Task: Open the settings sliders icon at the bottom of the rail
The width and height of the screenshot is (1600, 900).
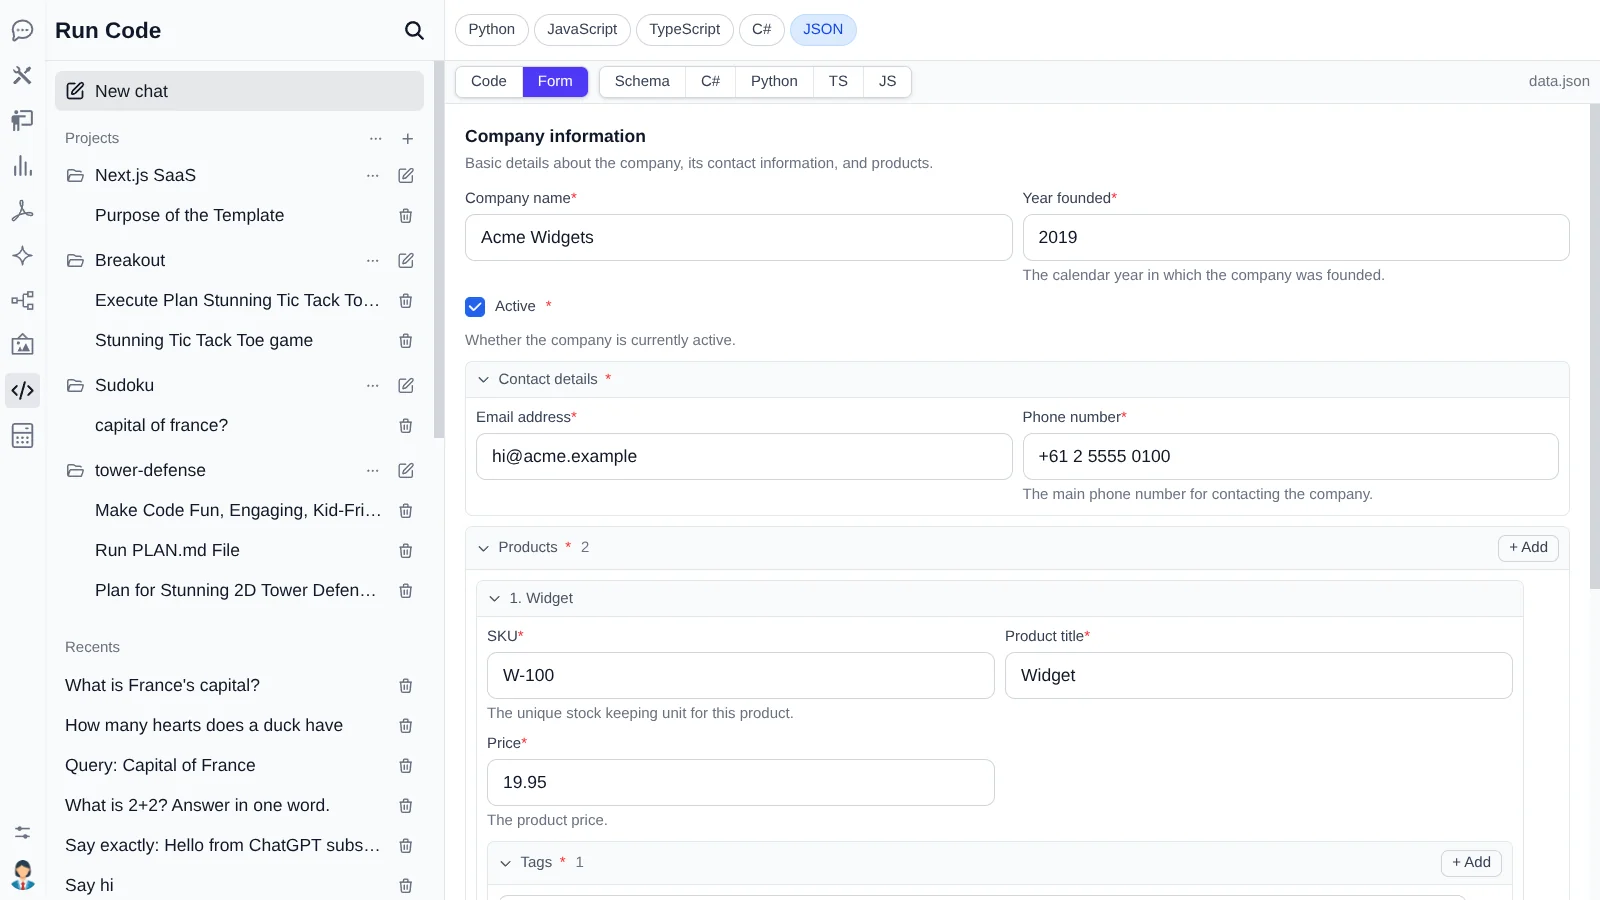Action: click(22, 832)
